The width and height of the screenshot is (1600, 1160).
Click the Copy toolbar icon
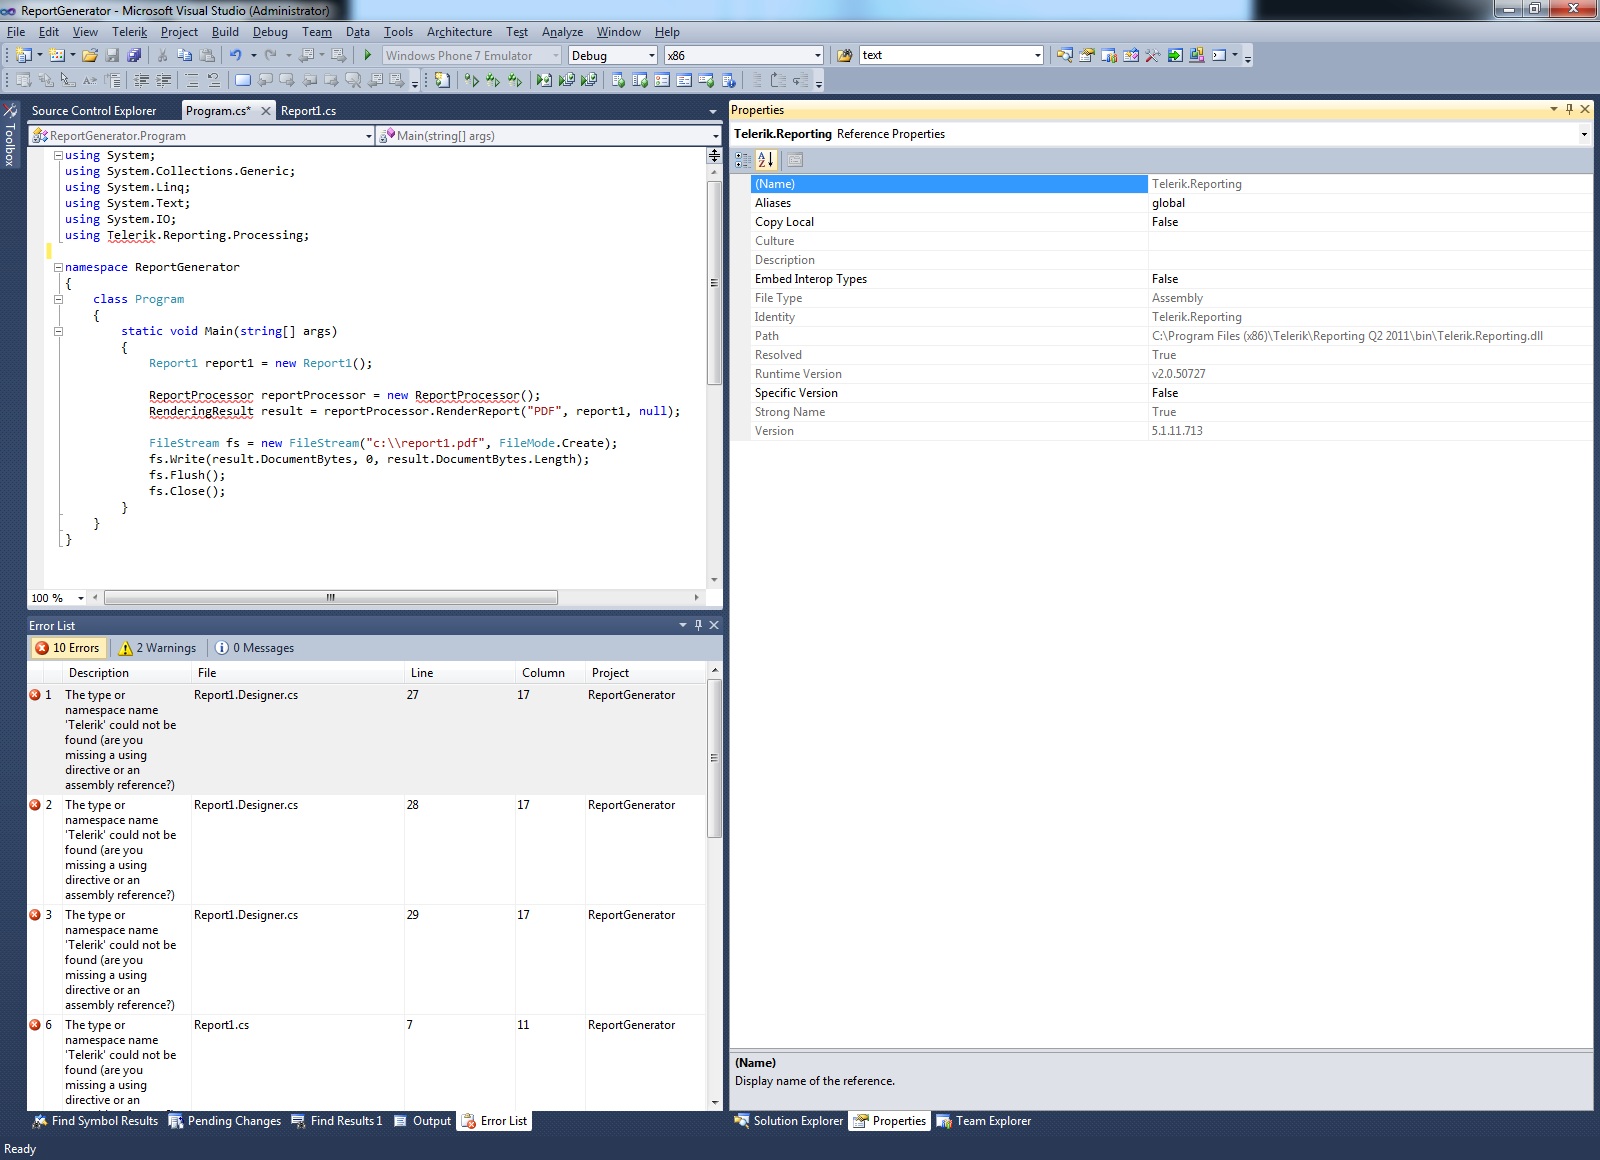tap(184, 56)
